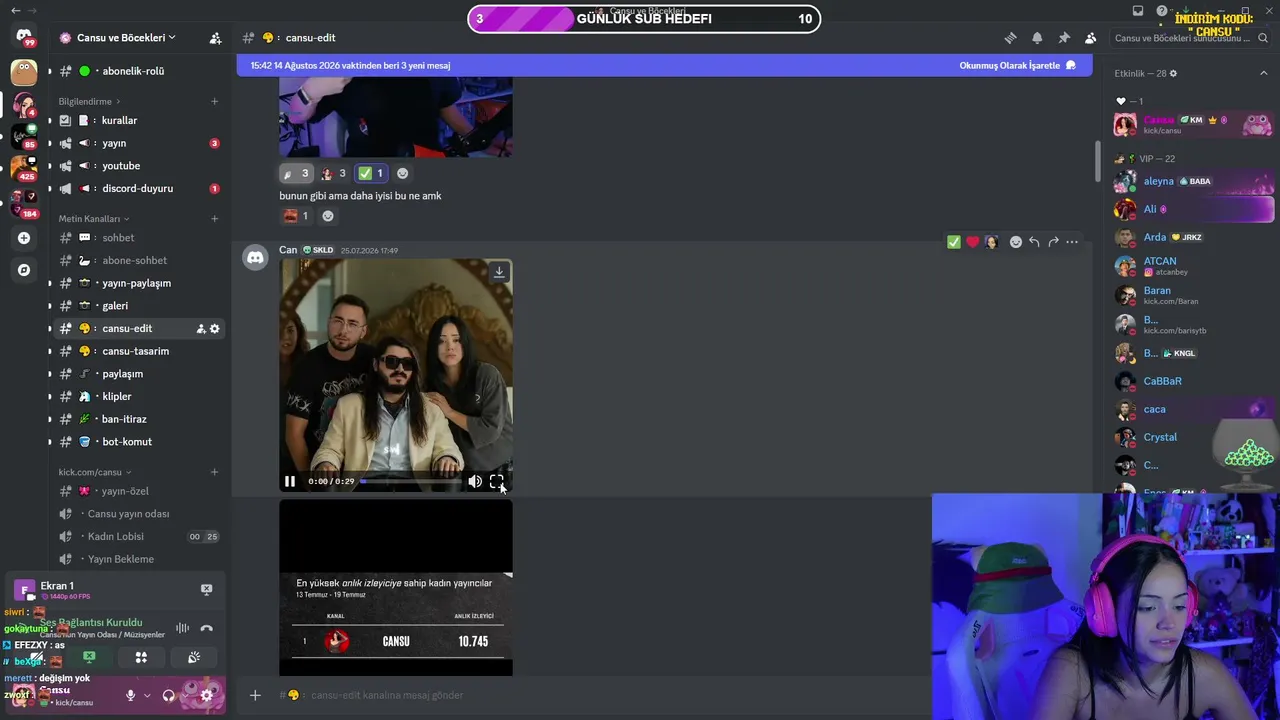Join the Cansu yayın odası voice channel
Image resolution: width=1280 pixels, height=720 pixels.
pos(138,514)
